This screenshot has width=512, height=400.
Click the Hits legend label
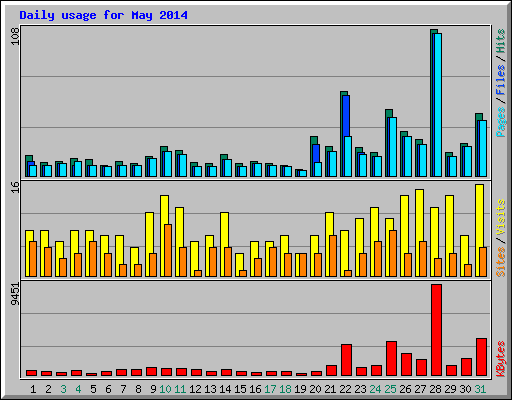501,41
